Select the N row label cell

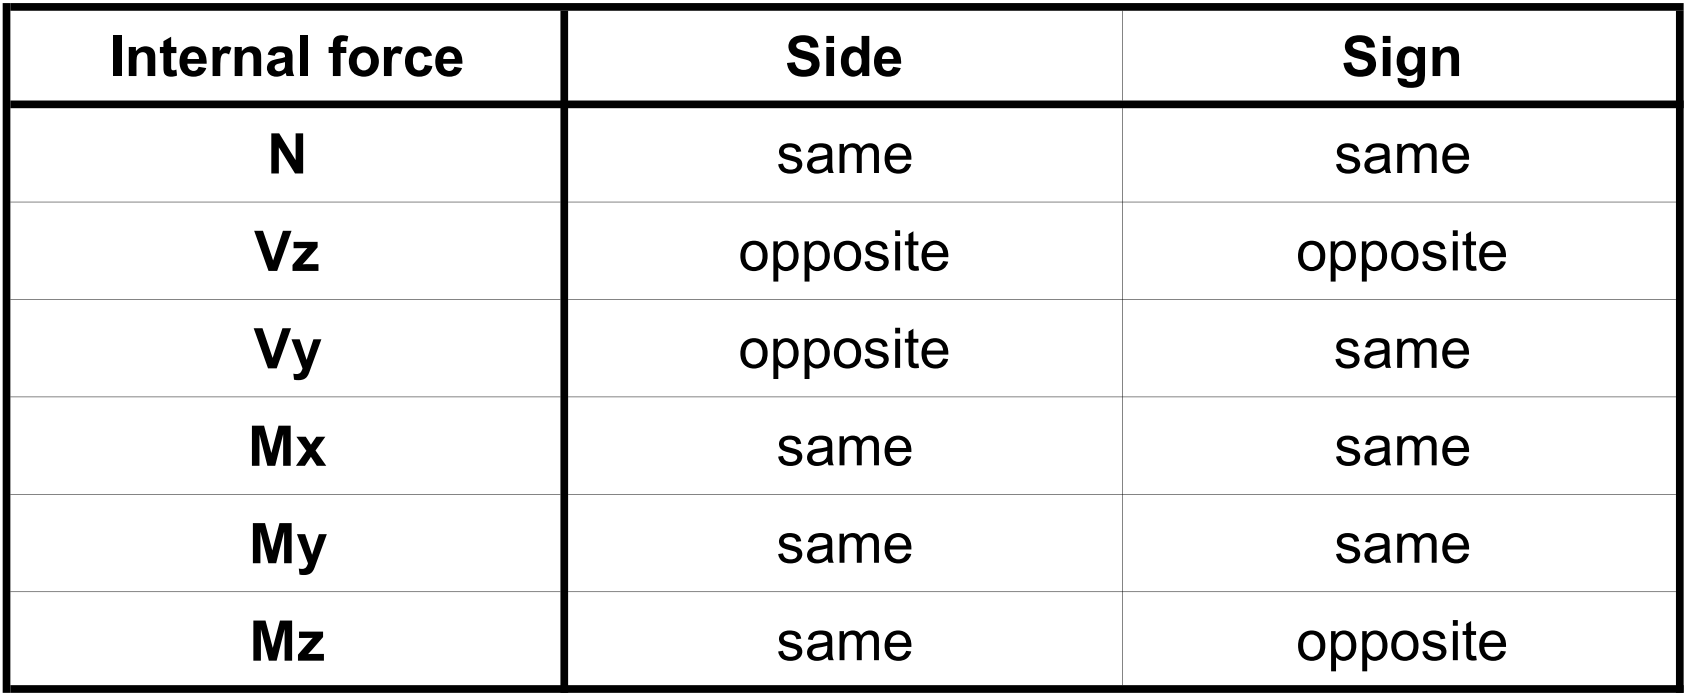pos(287,155)
